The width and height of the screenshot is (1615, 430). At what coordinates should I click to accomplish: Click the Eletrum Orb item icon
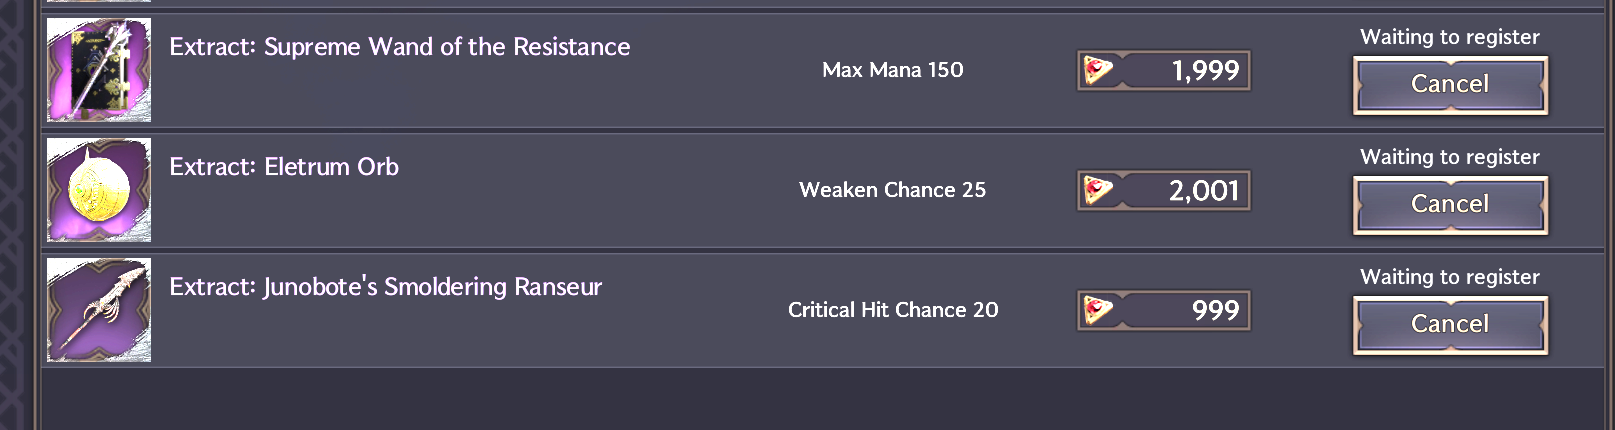click(99, 190)
